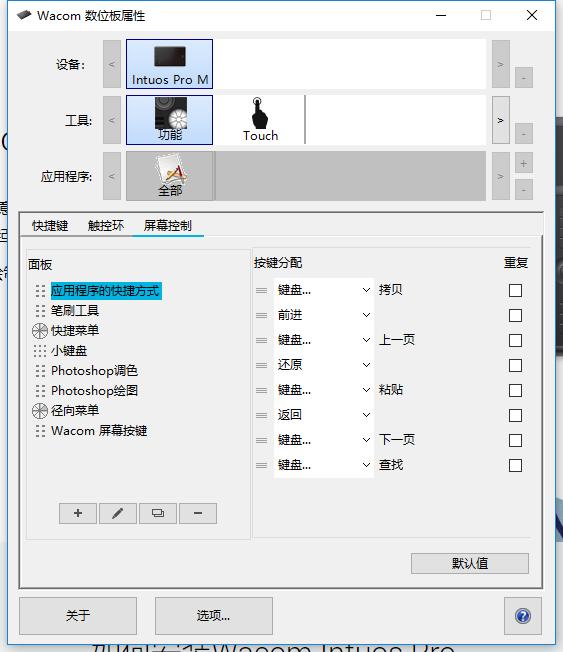Open the 键盘 dropdown for 下一页
Viewport: 563px width, 652px height.
(x=323, y=440)
